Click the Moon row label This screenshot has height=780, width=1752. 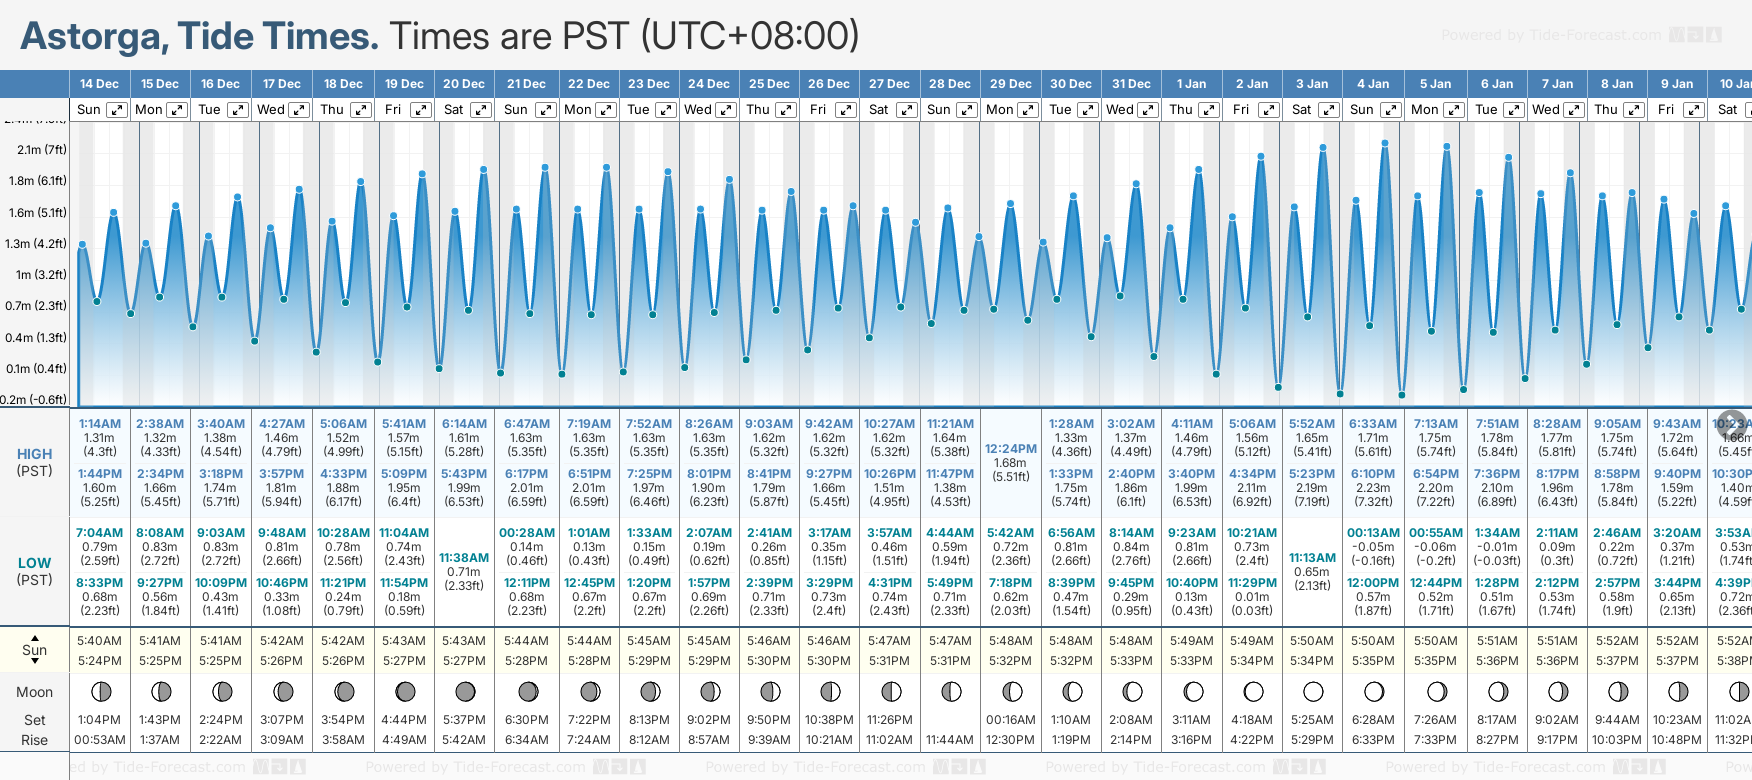click(35, 692)
